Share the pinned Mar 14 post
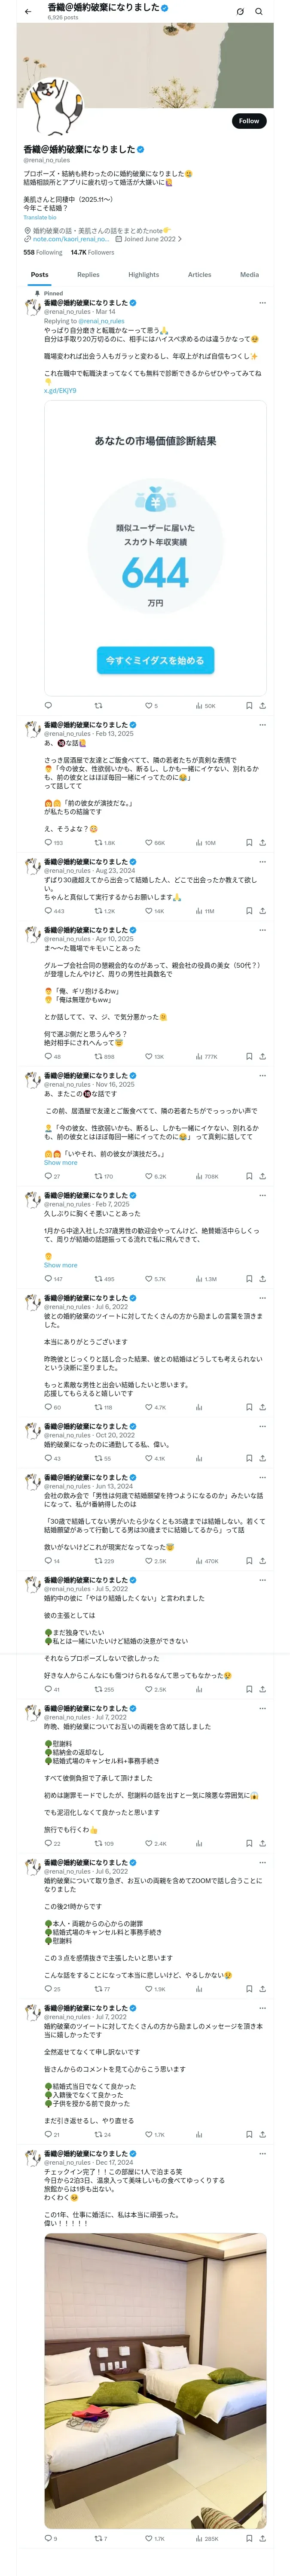The width and height of the screenshot is (290, 2576). 262,705
